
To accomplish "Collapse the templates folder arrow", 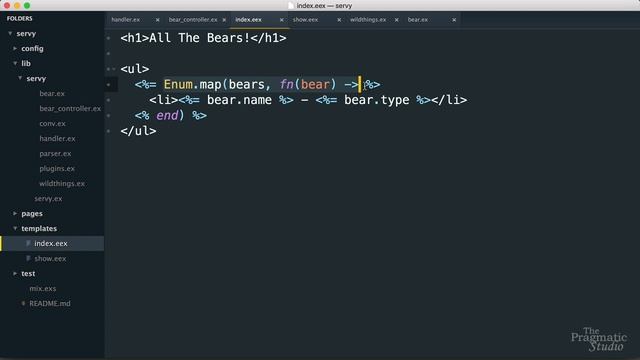I will point(15,228).
